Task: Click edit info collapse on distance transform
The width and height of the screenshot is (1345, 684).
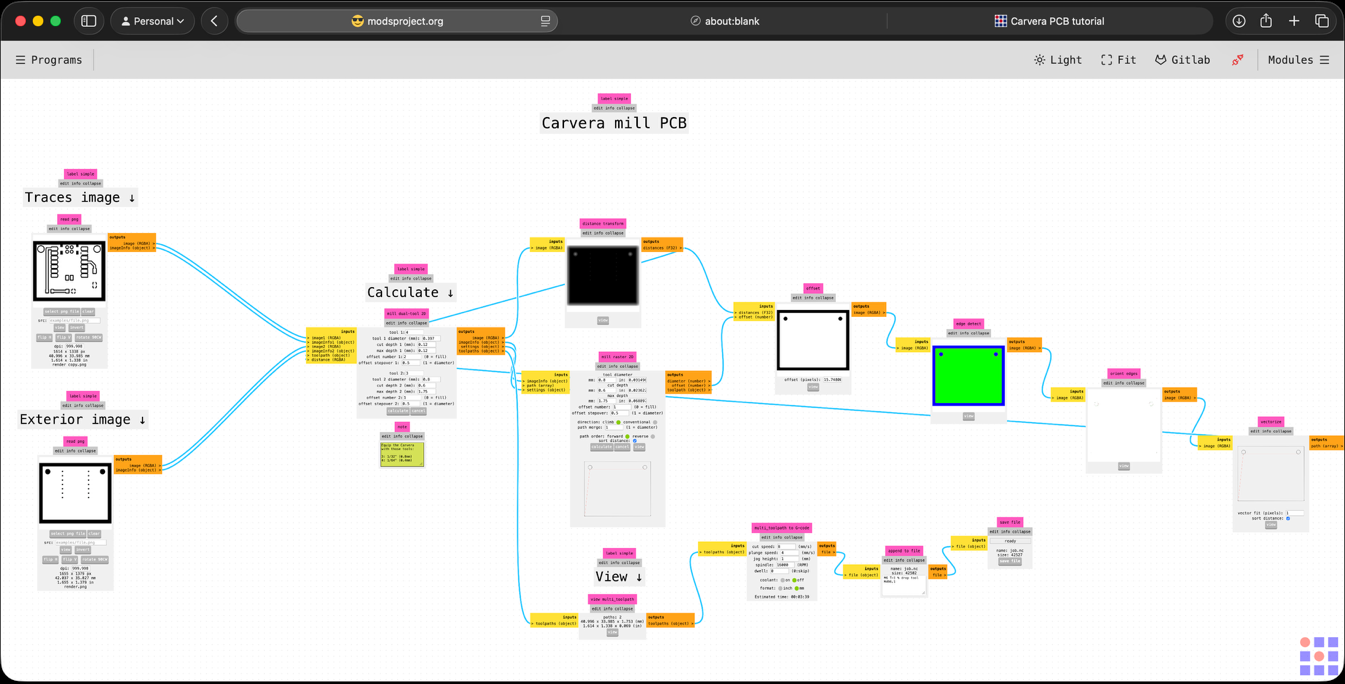Action: tap(603, 233)
